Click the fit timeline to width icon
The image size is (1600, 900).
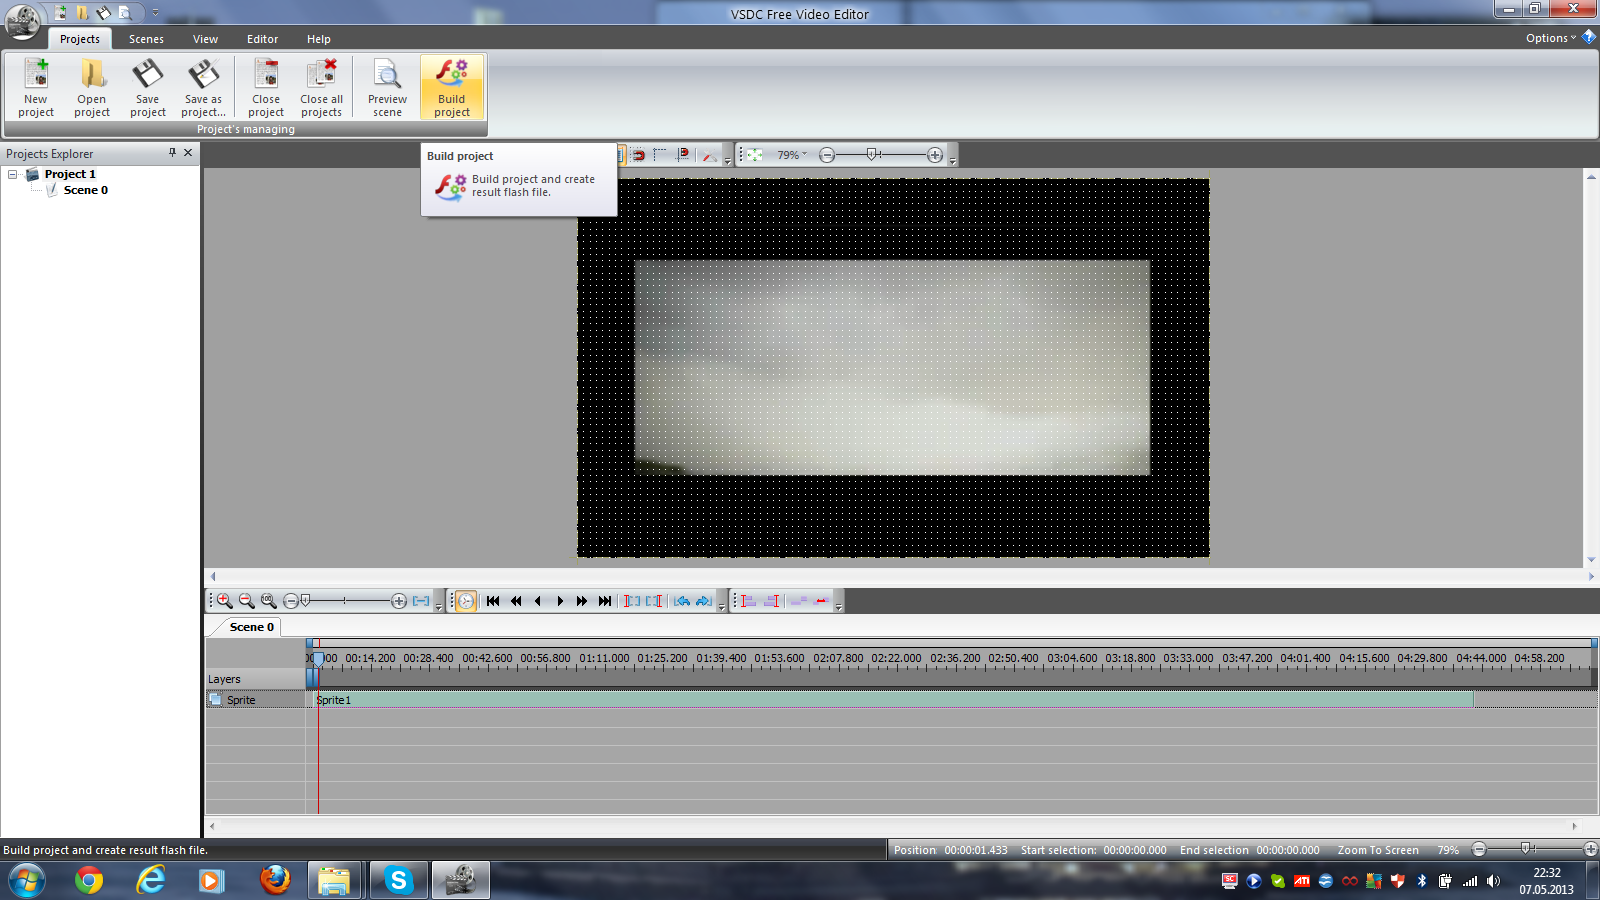coord(421,601)
